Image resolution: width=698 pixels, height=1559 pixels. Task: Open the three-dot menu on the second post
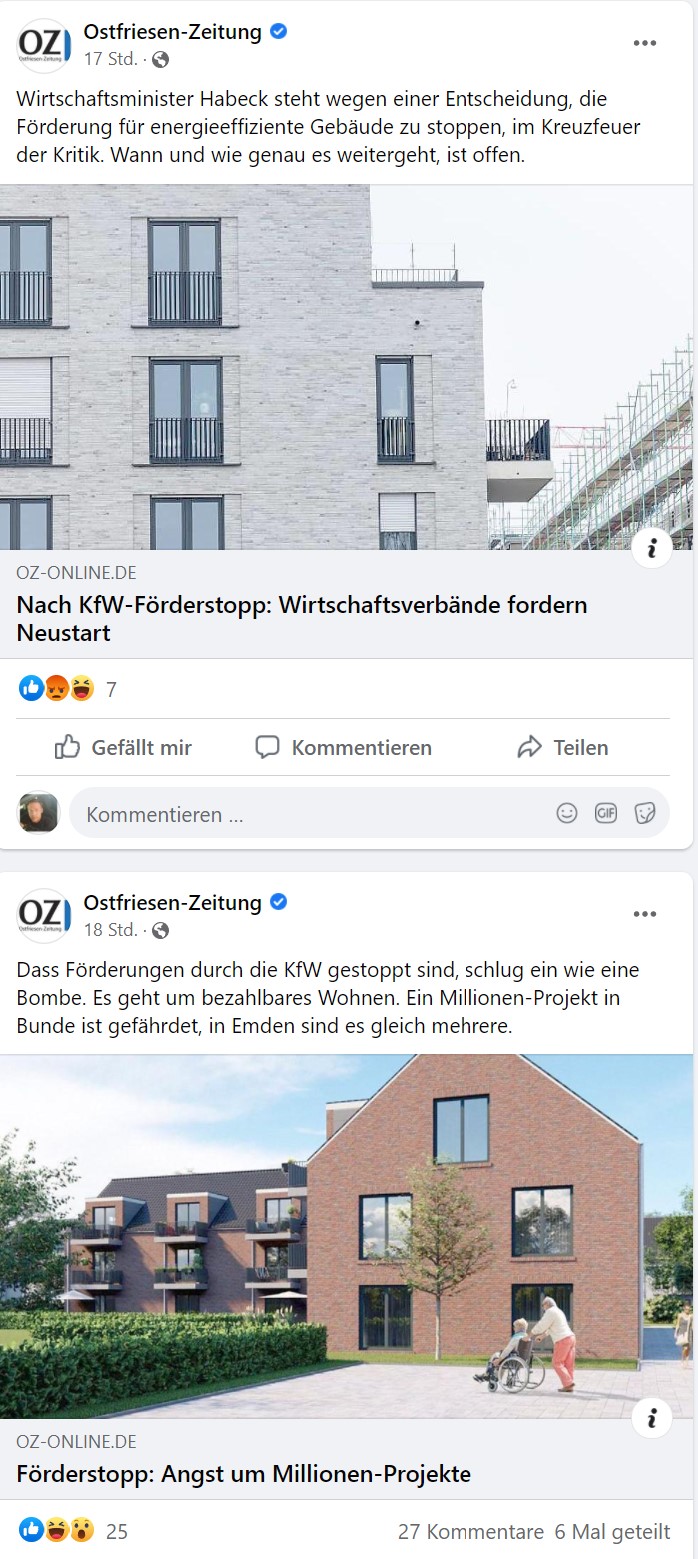645,914
